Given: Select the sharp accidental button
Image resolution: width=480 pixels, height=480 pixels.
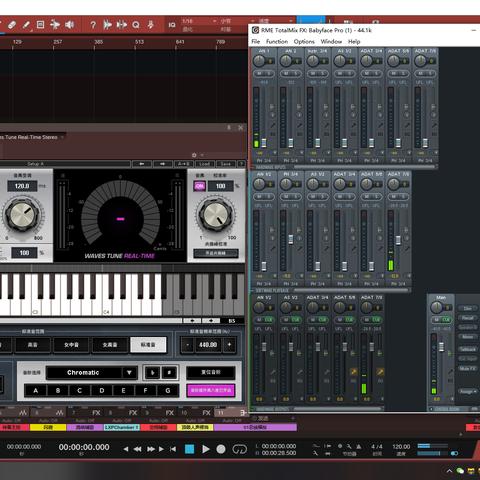Looking at the screenshot, I should click(x=169, y=372).
